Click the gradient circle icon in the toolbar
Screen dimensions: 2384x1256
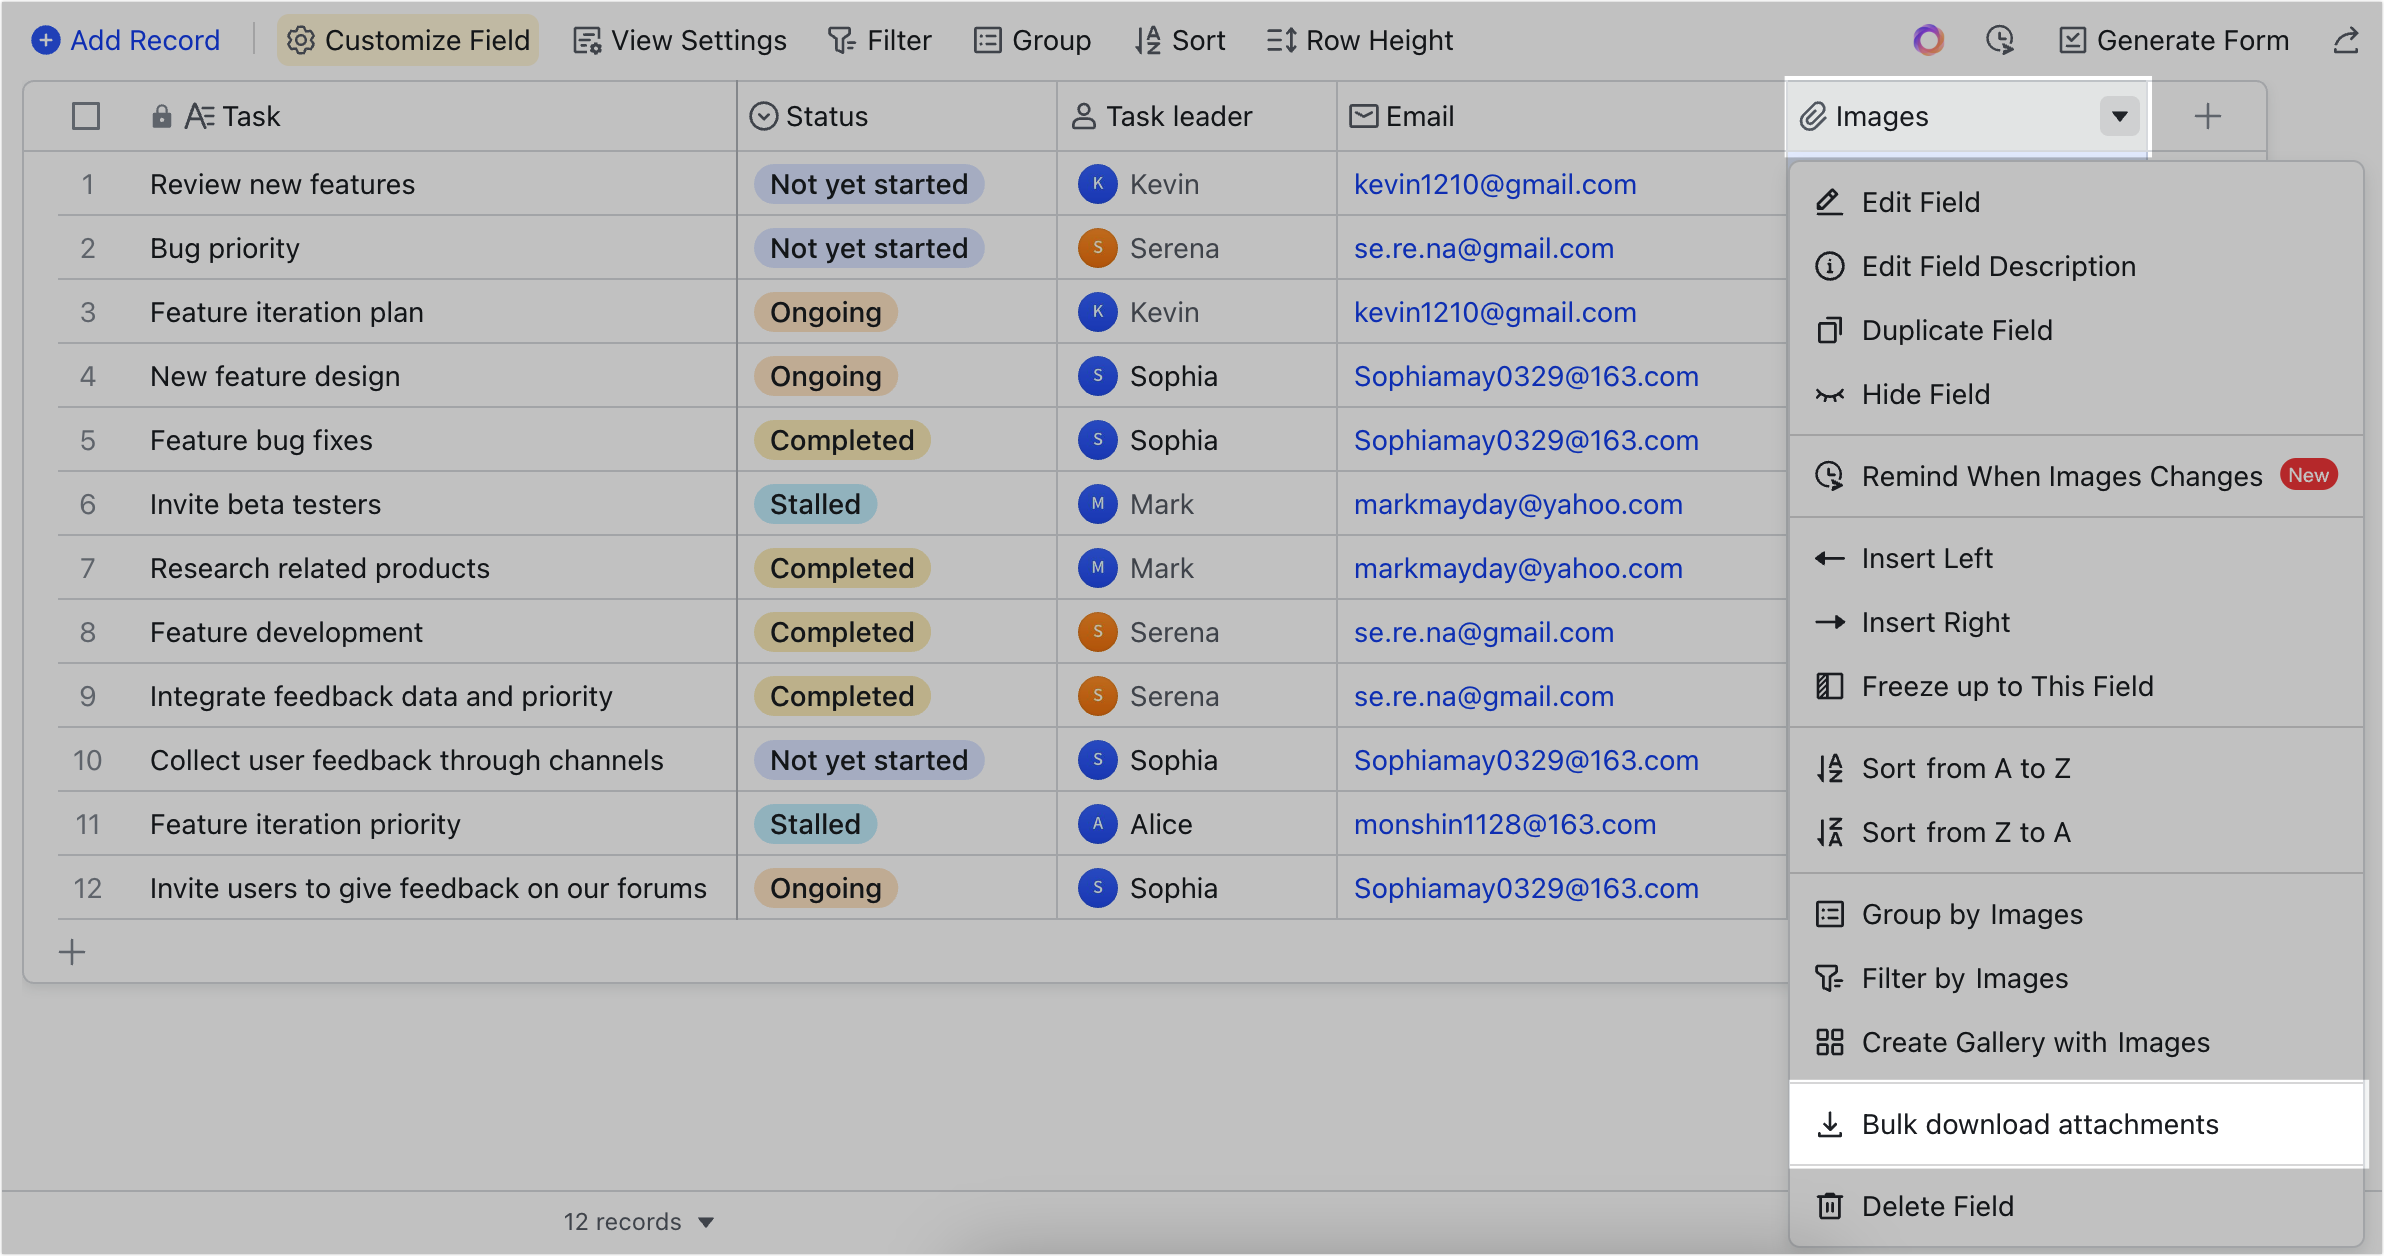pyautogui.click(x=1927, y=40)
